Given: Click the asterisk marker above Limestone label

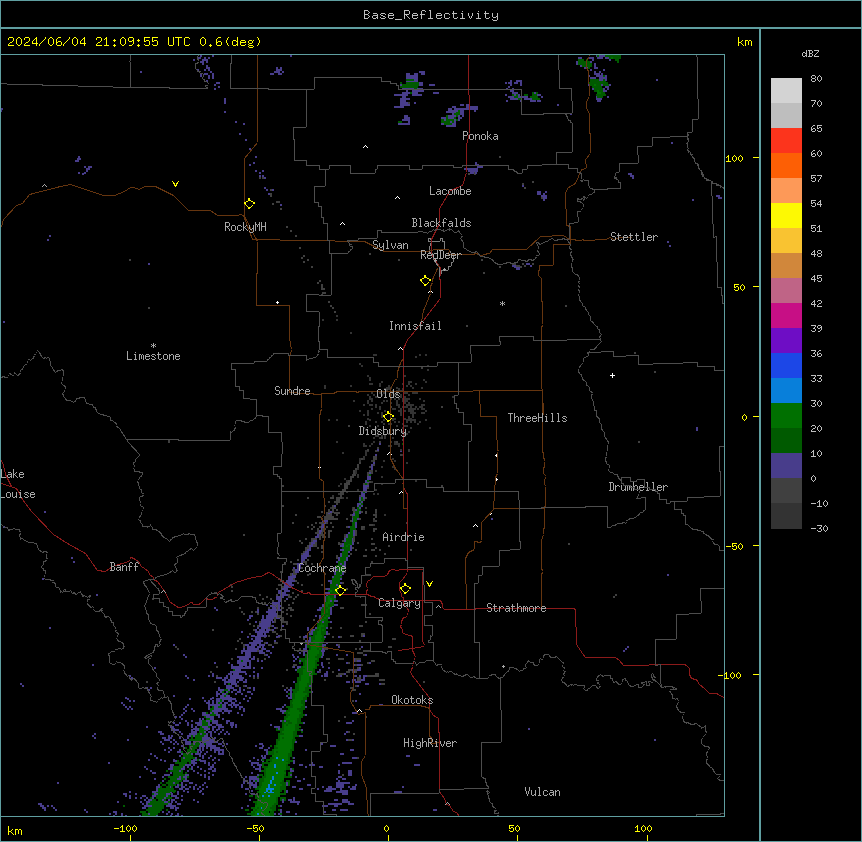Looking at the screenshot, I should tap(153, 346).
